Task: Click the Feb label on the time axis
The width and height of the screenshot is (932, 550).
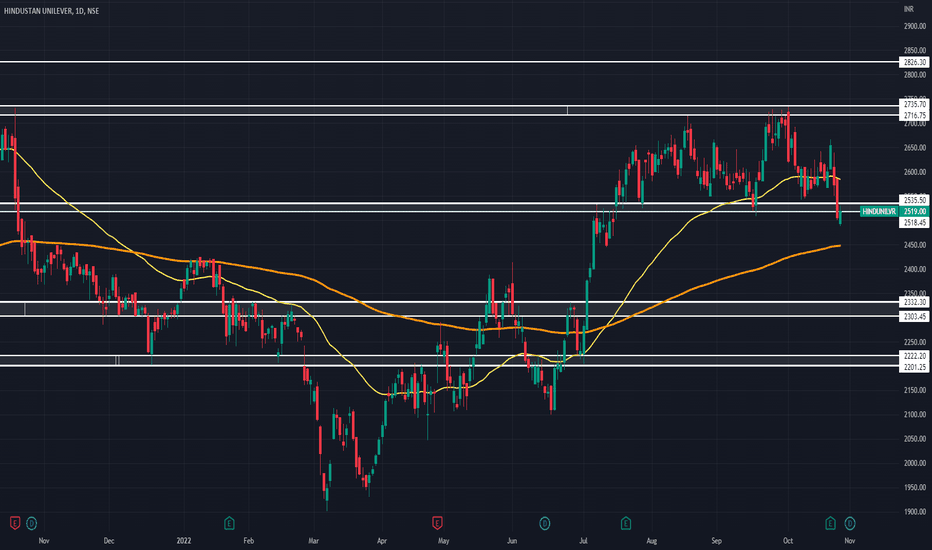Action: [248, 541]
